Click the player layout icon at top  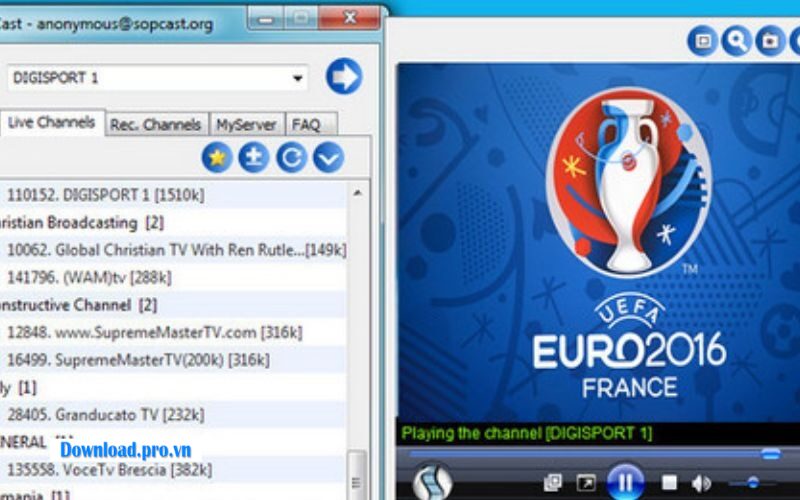pos(703,41)
